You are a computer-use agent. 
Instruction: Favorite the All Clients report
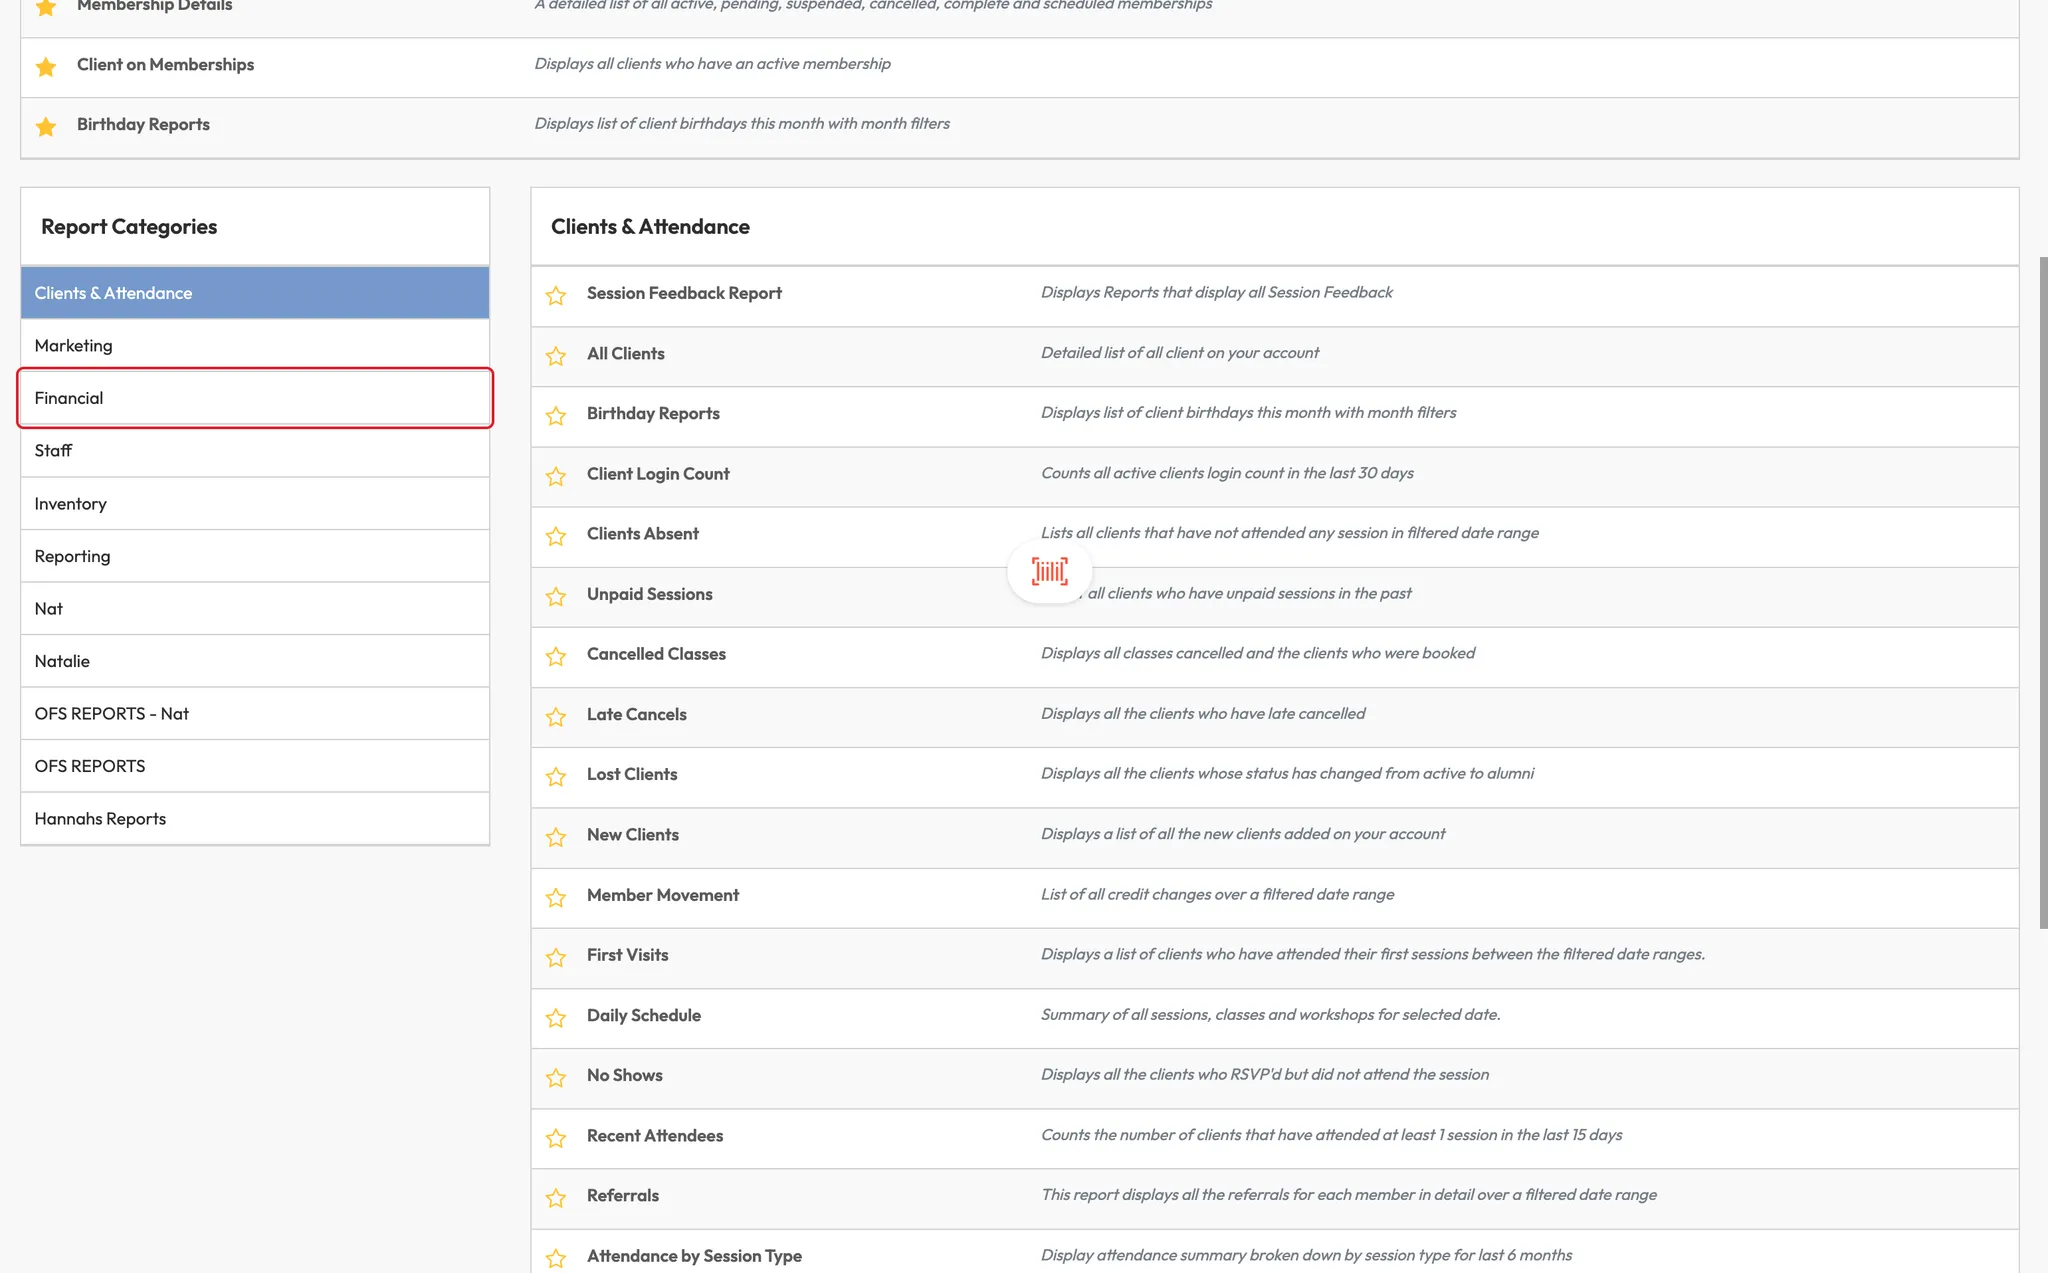556,355
